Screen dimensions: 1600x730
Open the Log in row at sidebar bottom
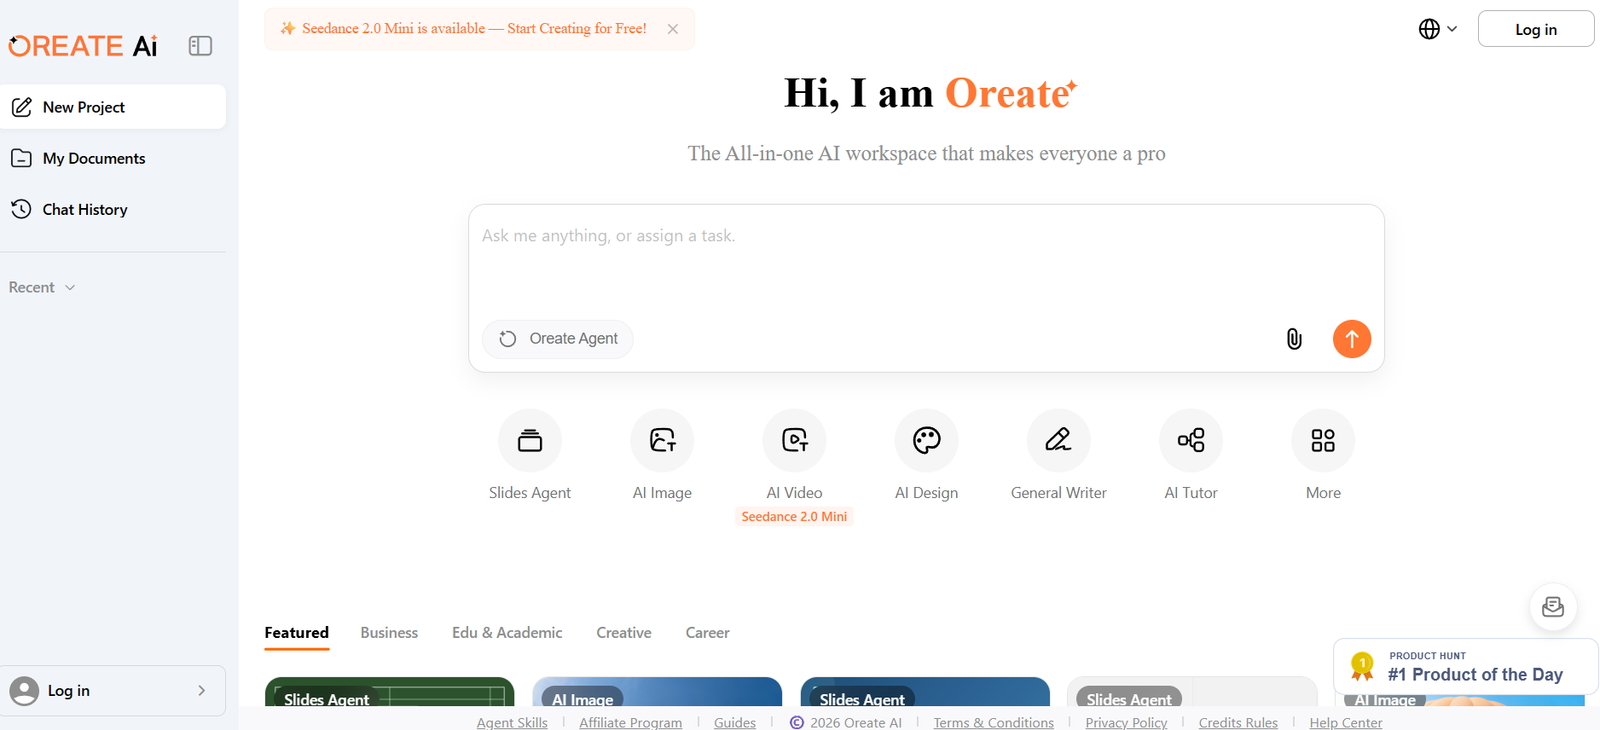(113, 690)
